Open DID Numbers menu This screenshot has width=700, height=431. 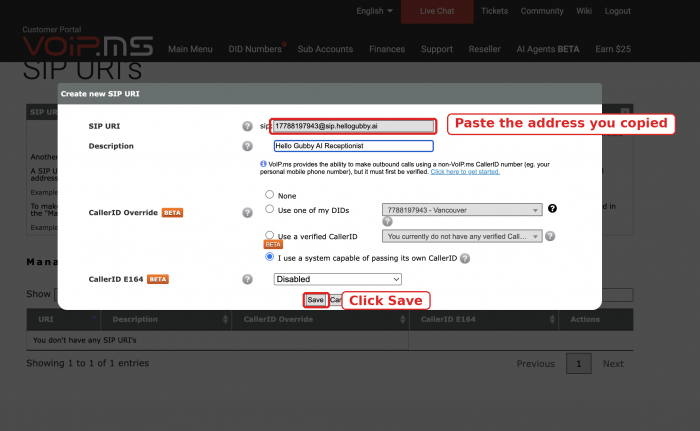tap(255, 49)
